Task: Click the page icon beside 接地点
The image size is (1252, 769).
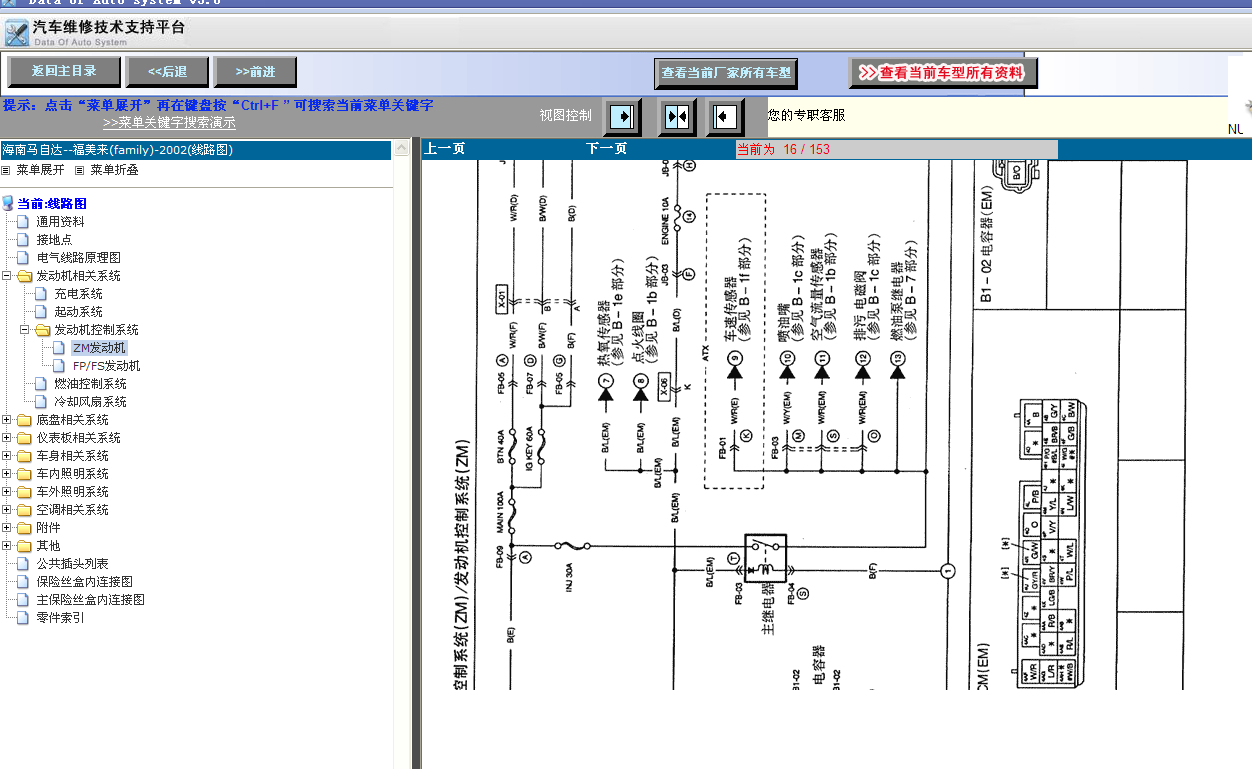Action: point(24,240)
